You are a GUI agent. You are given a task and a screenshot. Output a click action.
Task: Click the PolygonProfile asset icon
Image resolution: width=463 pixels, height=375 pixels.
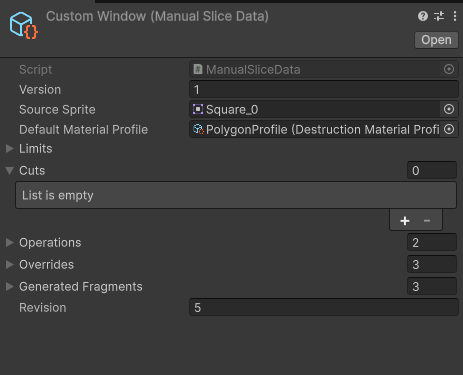coord(198,129)
